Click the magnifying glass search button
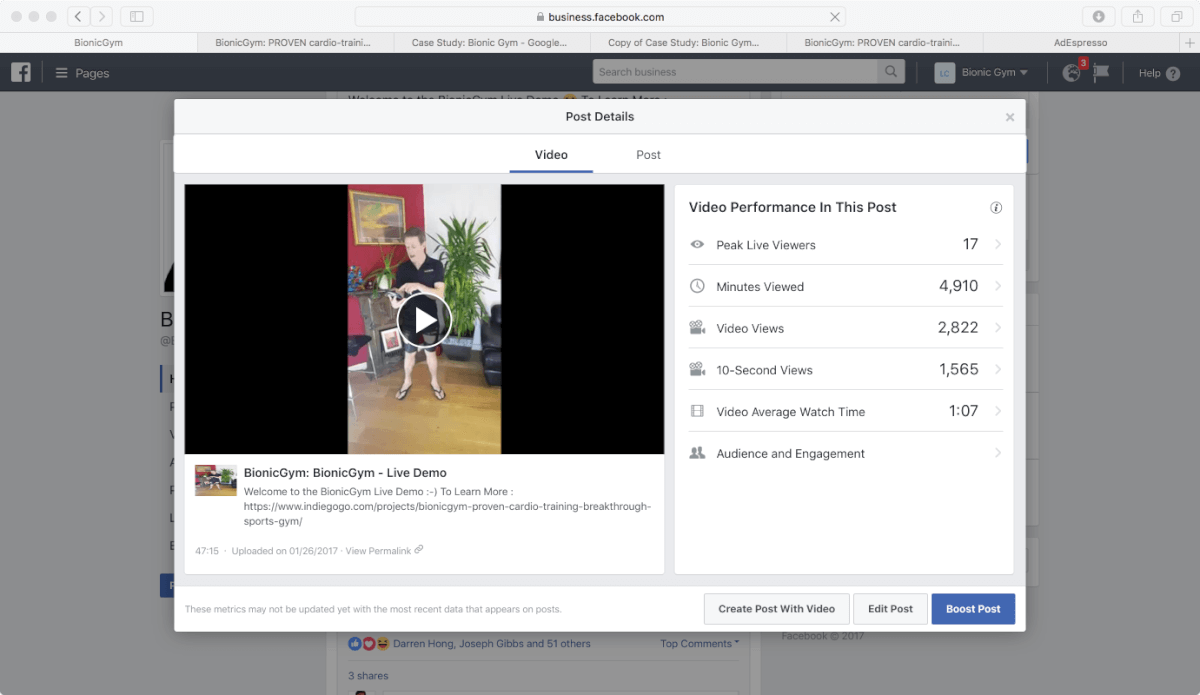Image resolution: width=1200 pixels, height=695 pixels. (890, 72)
